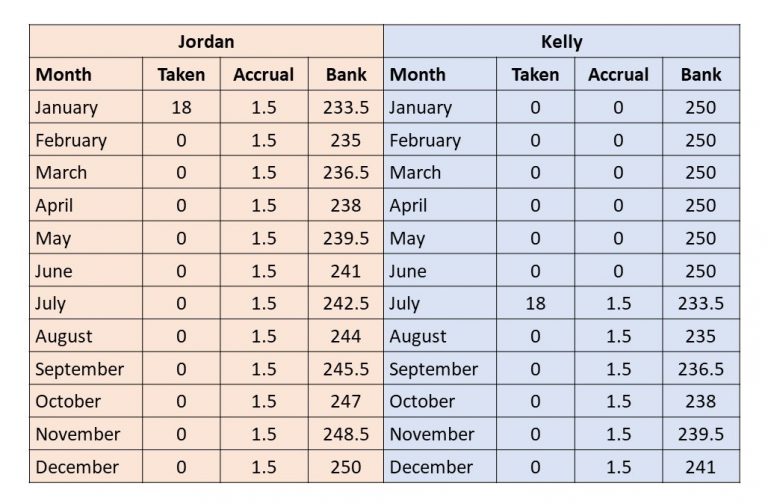The height and width of the screenshot is (504, 768).
Task: Select Jordan's Taken column header
Action: (x=181, y=75)
